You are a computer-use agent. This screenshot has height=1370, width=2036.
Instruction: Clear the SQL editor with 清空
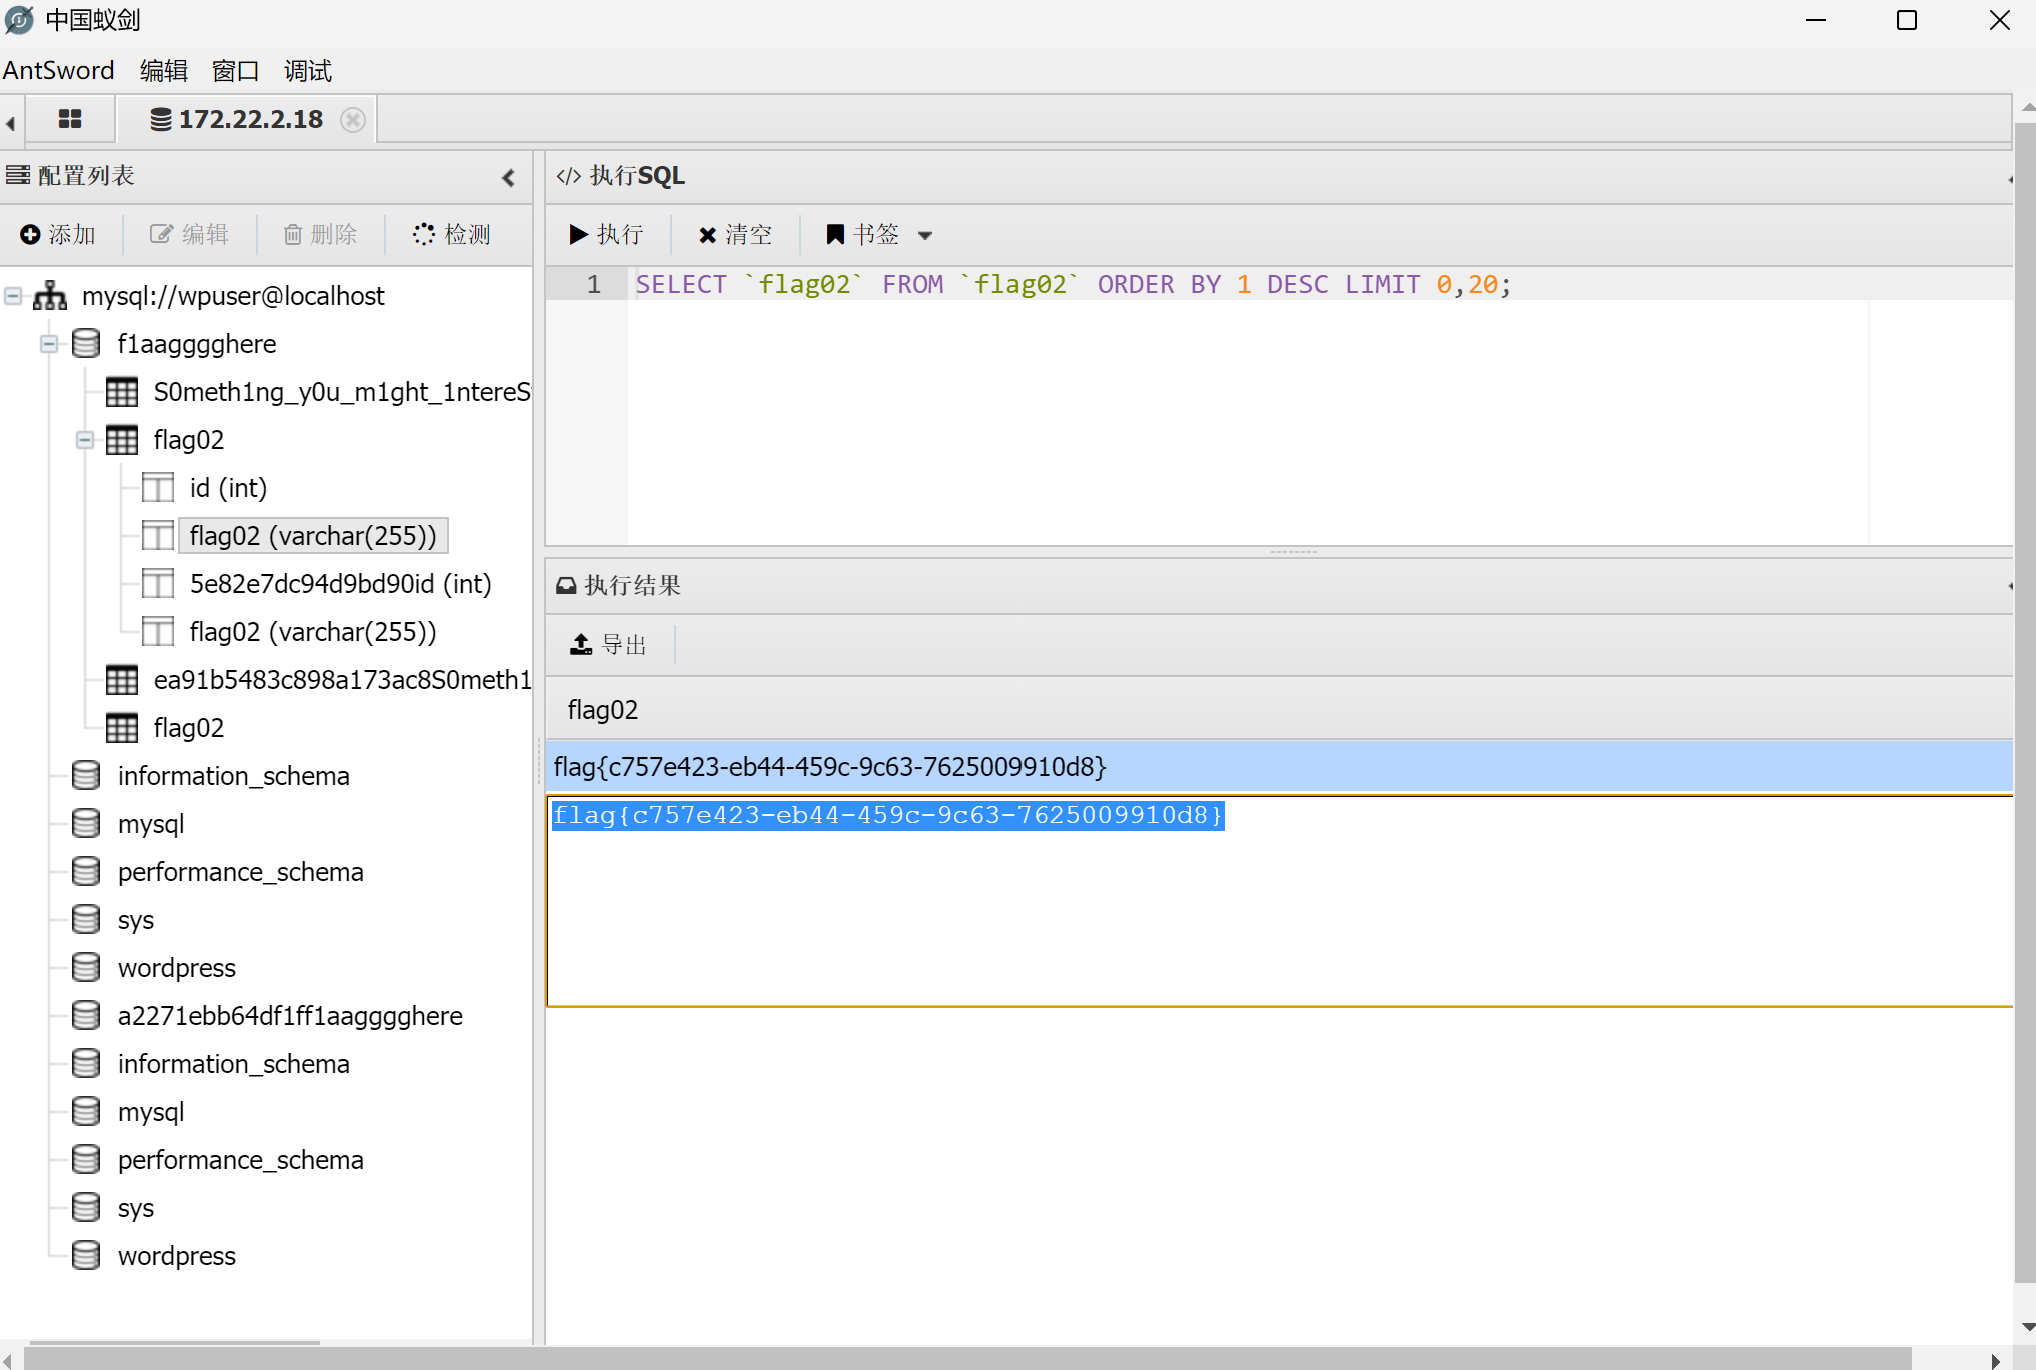click(735, 234)
